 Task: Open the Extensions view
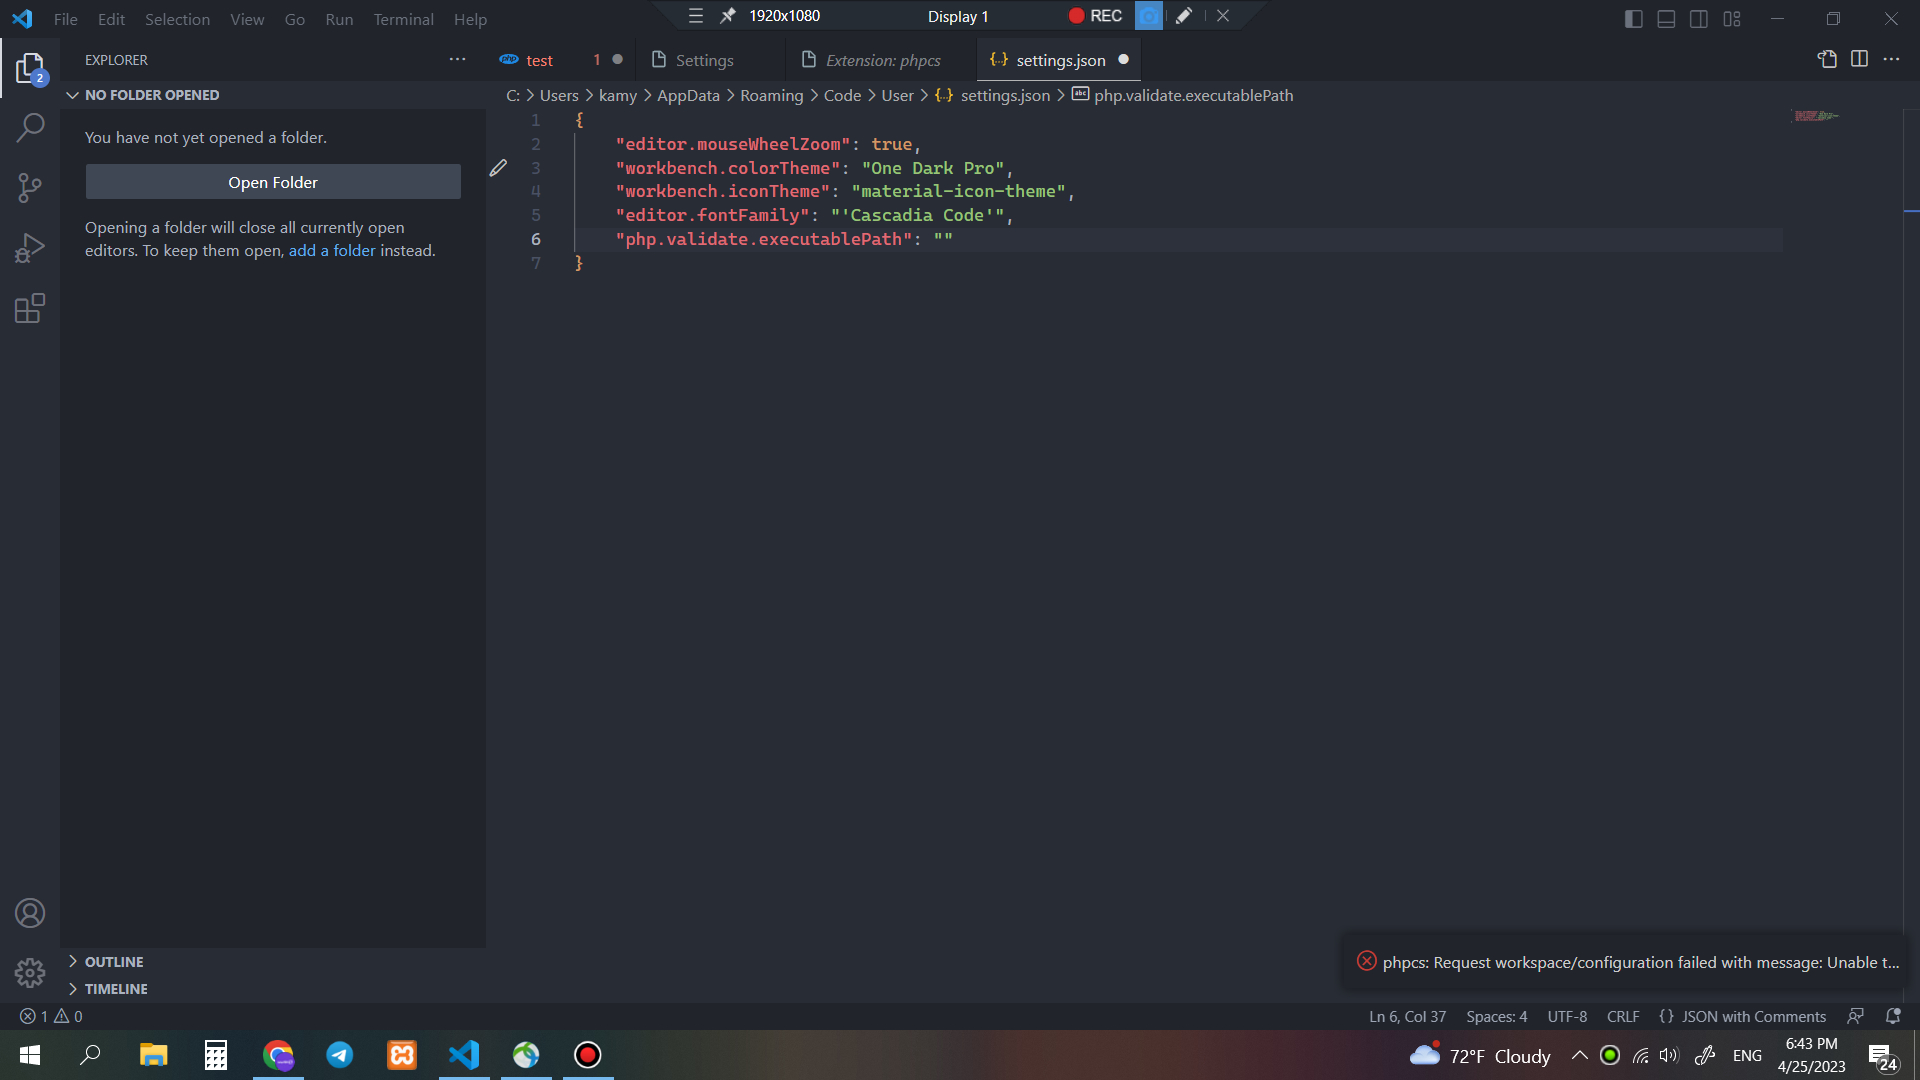tap(30, 308)
